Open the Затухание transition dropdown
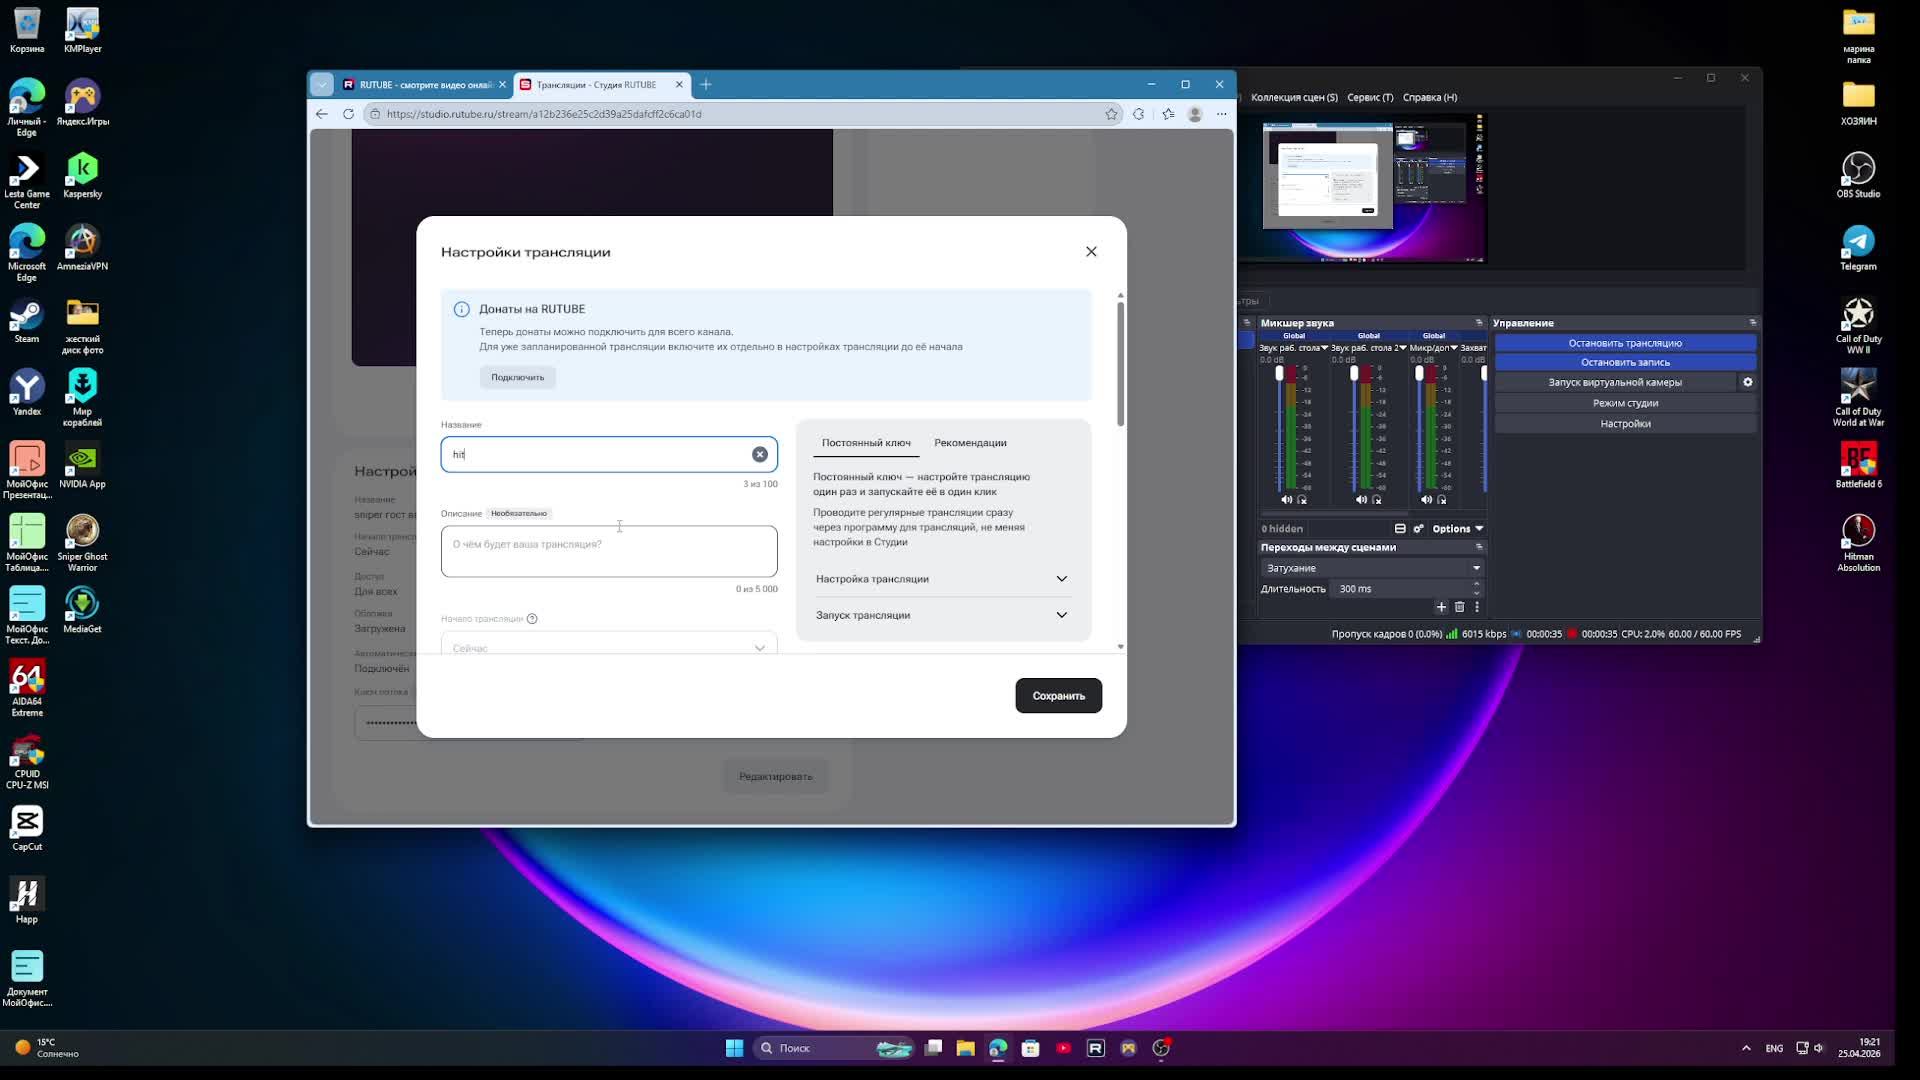Viewport: 1920px width, 1080px height. pos(1372,568)
